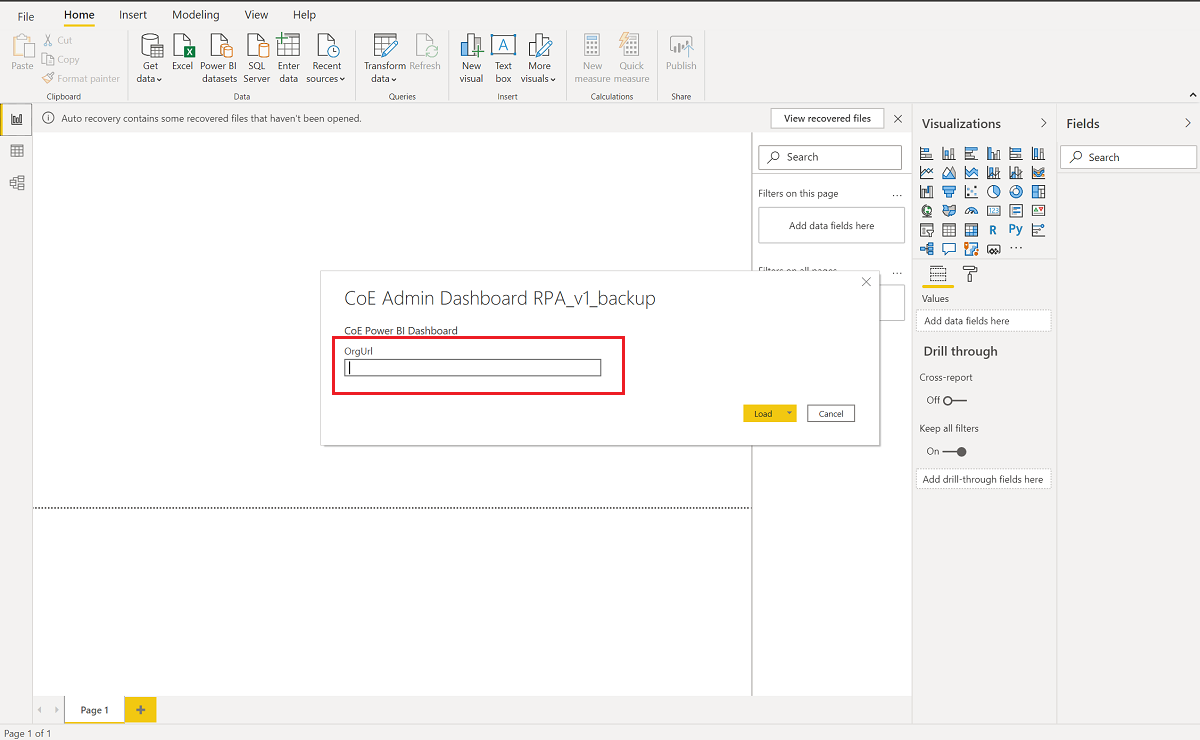
Task: Select the KPI visual
Action: (1038, 210)
